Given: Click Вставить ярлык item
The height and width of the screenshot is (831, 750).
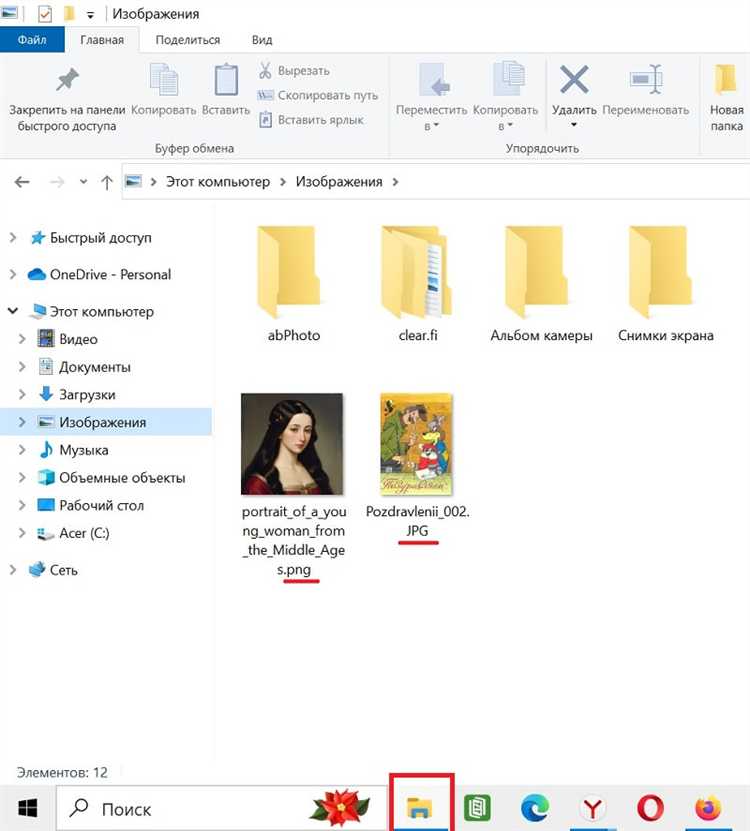Looking at the screenshot, I should 311,120.
